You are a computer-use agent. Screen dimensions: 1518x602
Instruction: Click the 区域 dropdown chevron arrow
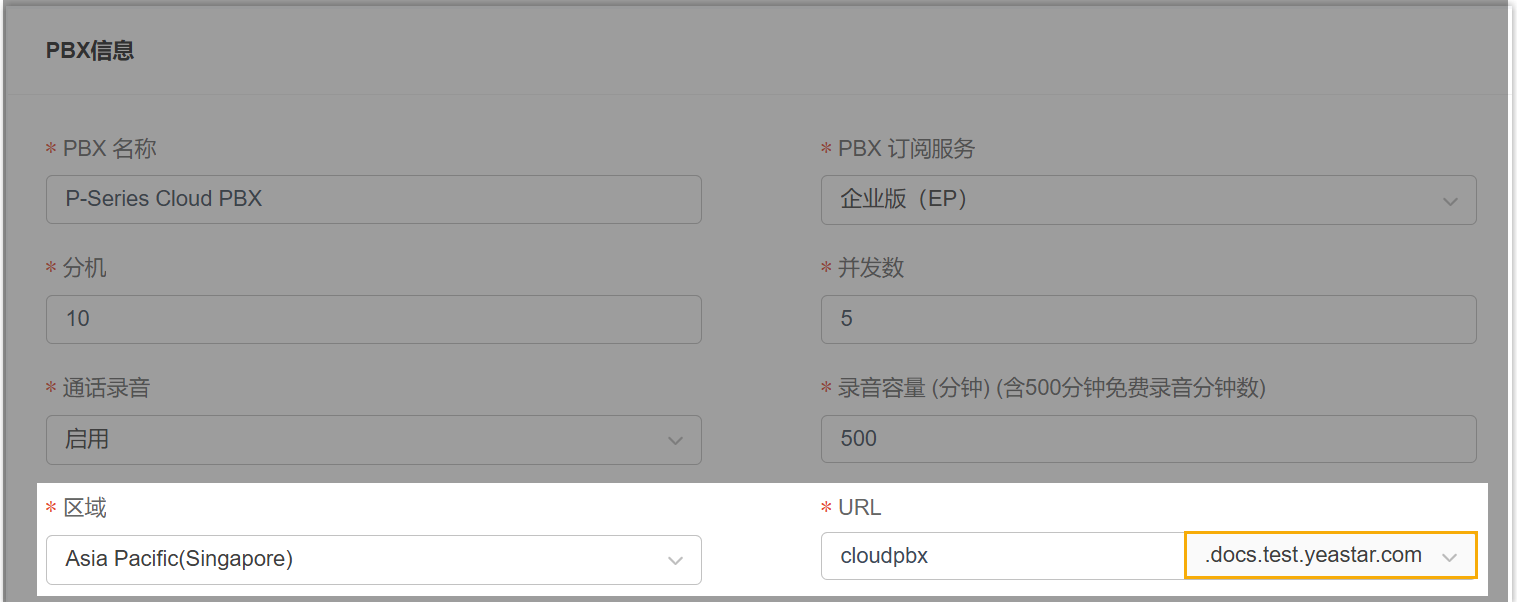[x=675, y=561]
